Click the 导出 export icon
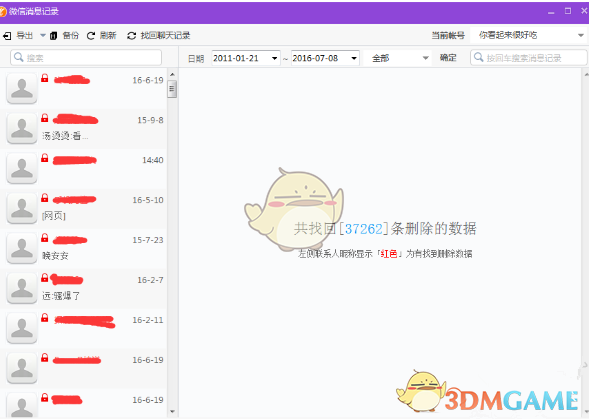 pos(7,36)
